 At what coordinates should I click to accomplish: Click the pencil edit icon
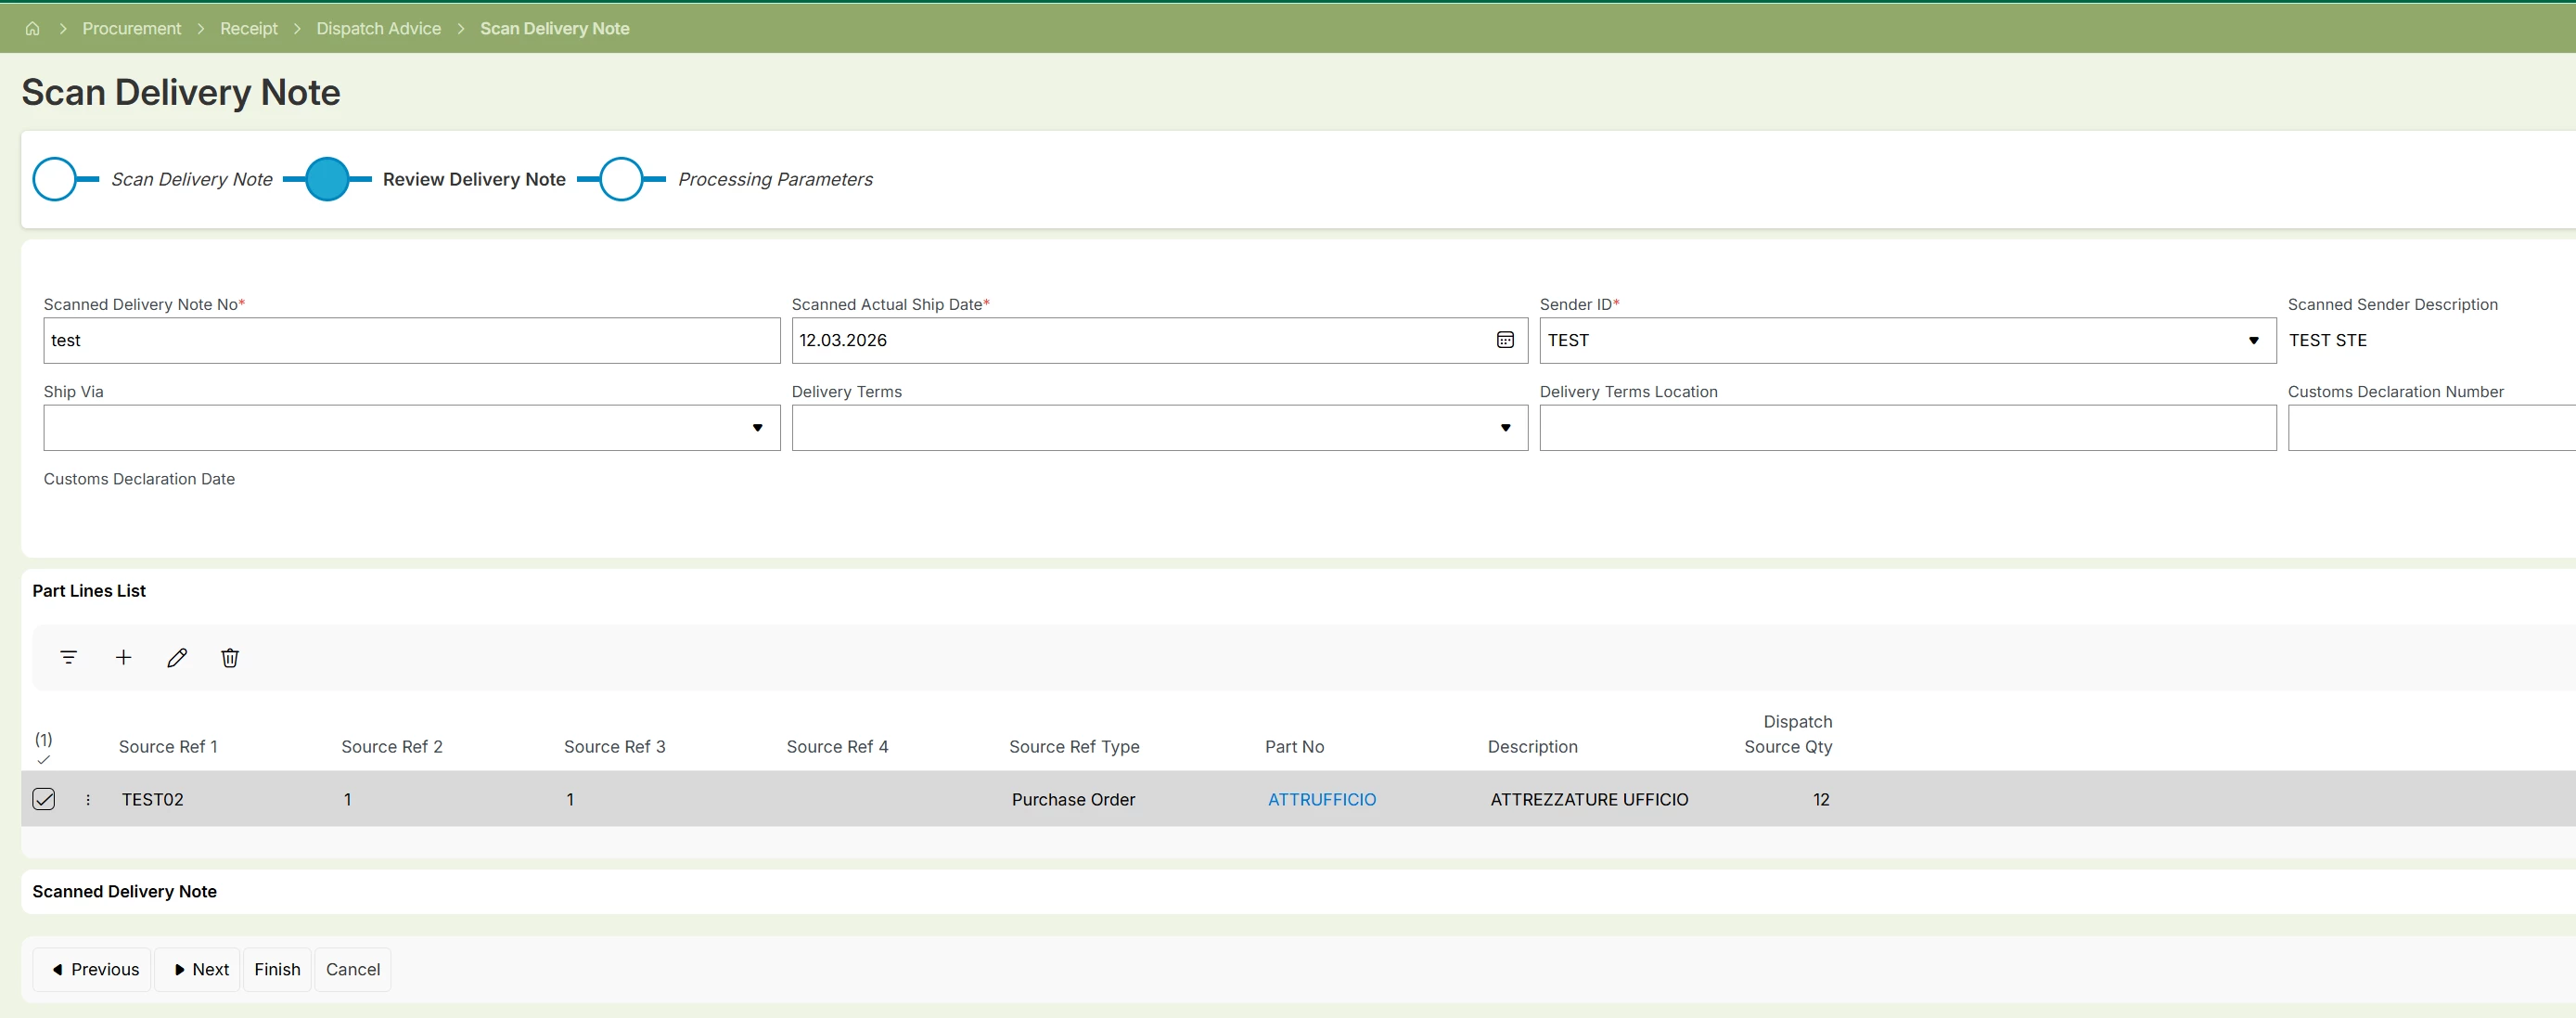click(177, 657)
